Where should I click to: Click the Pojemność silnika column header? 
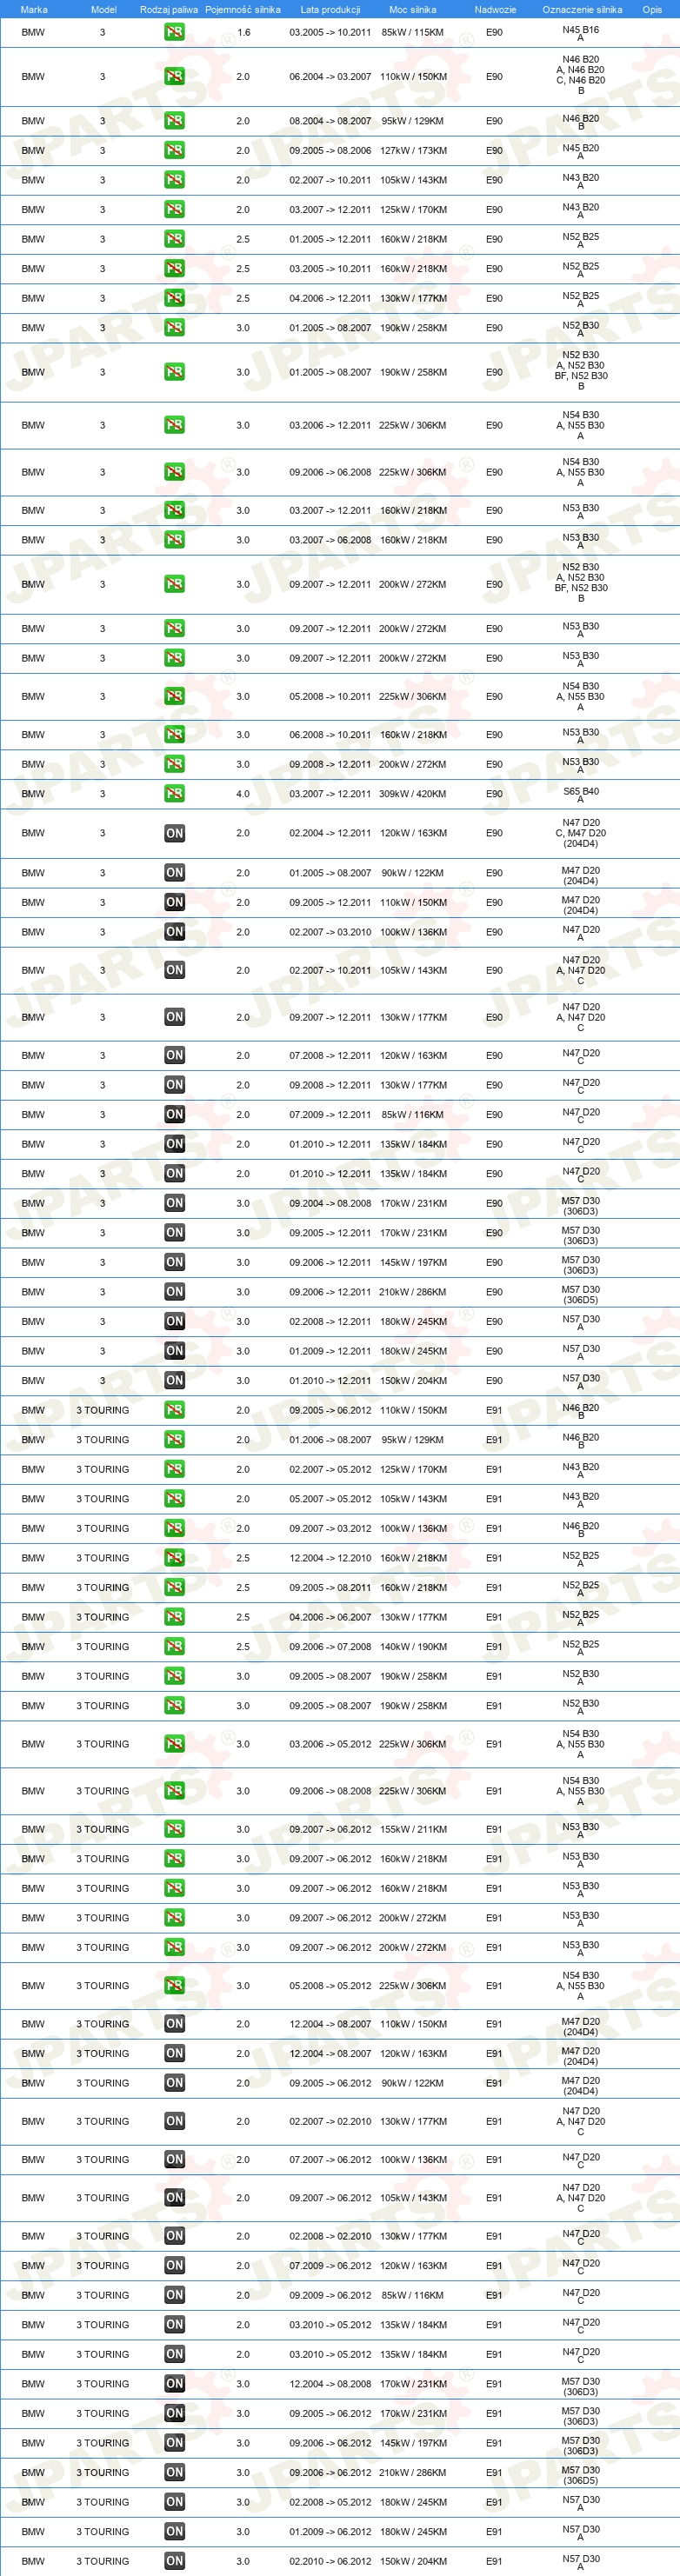coord(243,9)
